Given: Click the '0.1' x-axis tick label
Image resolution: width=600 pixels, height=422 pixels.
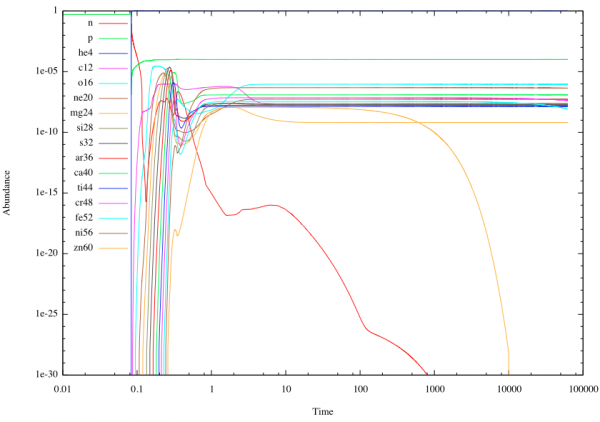Looking at the screenshot, I should 137,389.
